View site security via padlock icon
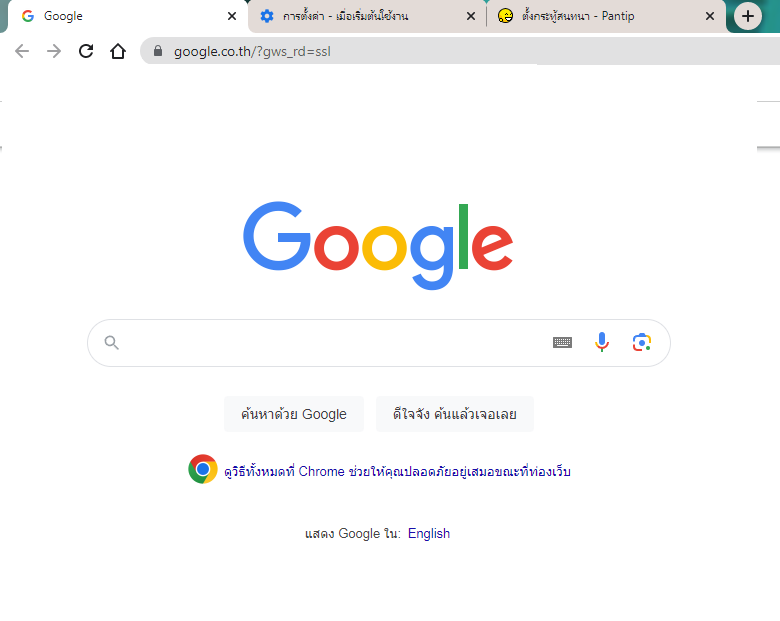 click(158, 51)
